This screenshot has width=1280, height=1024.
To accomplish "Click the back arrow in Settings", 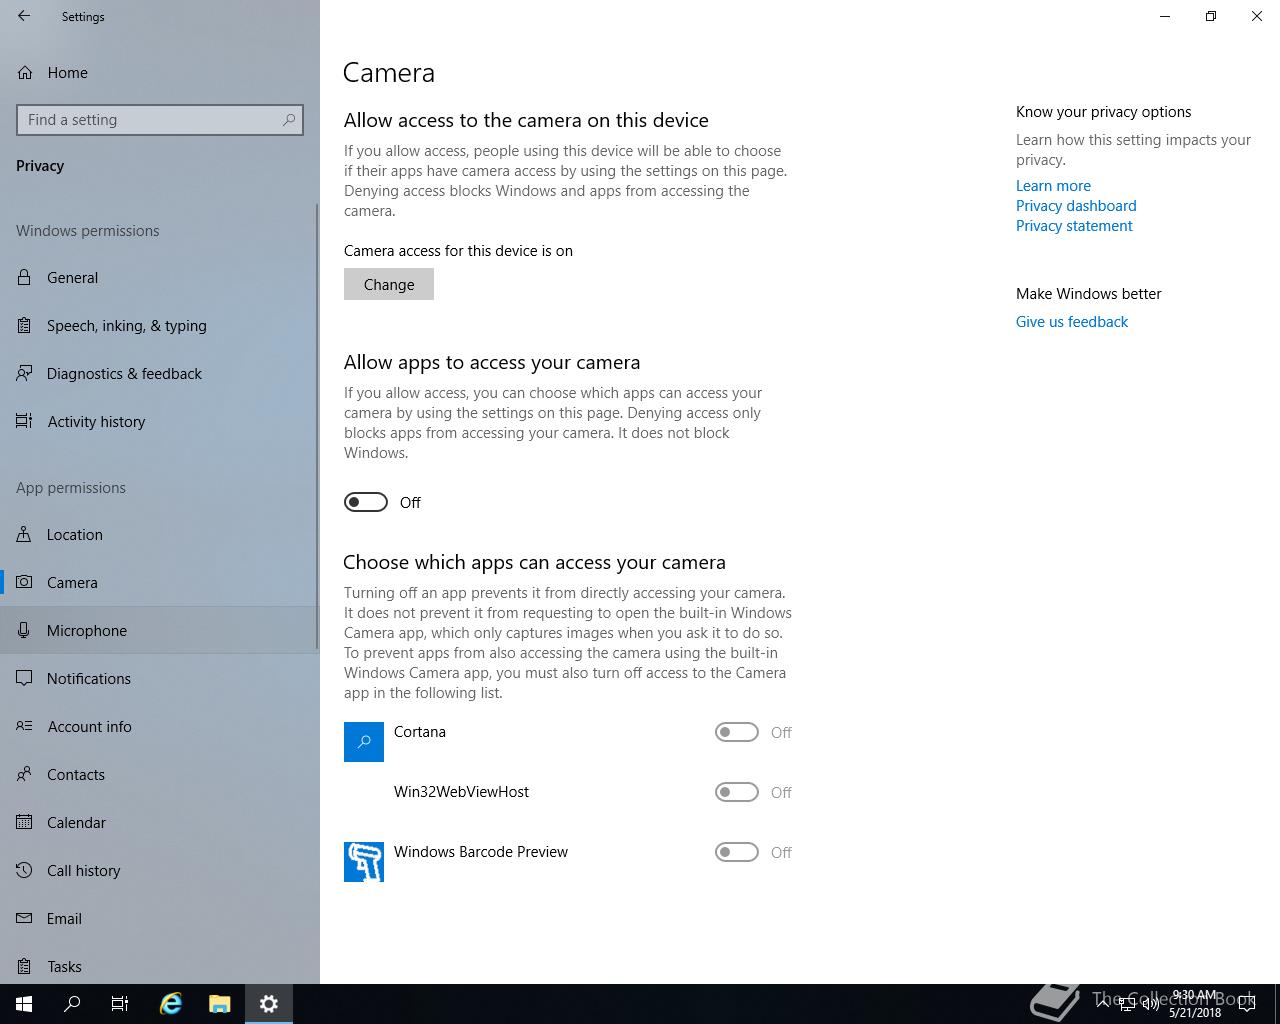I will [x=24, y=16].
